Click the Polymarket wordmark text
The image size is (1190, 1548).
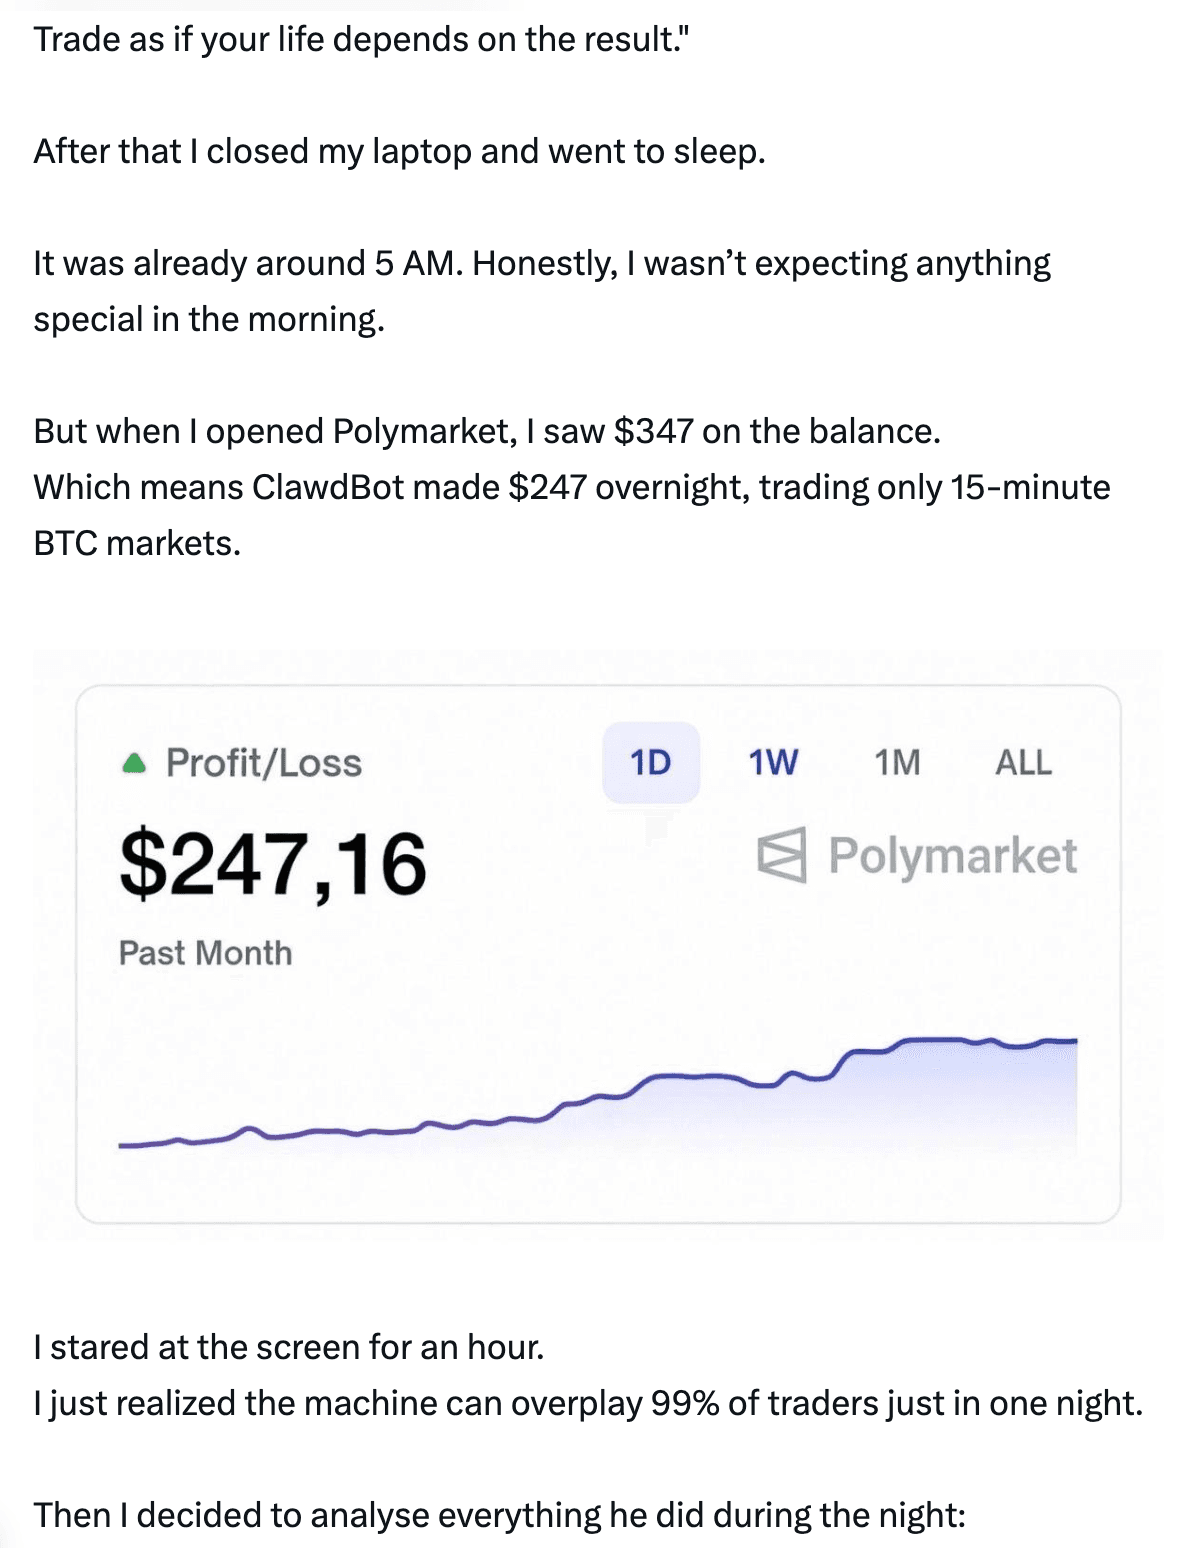tap(952, 856)
